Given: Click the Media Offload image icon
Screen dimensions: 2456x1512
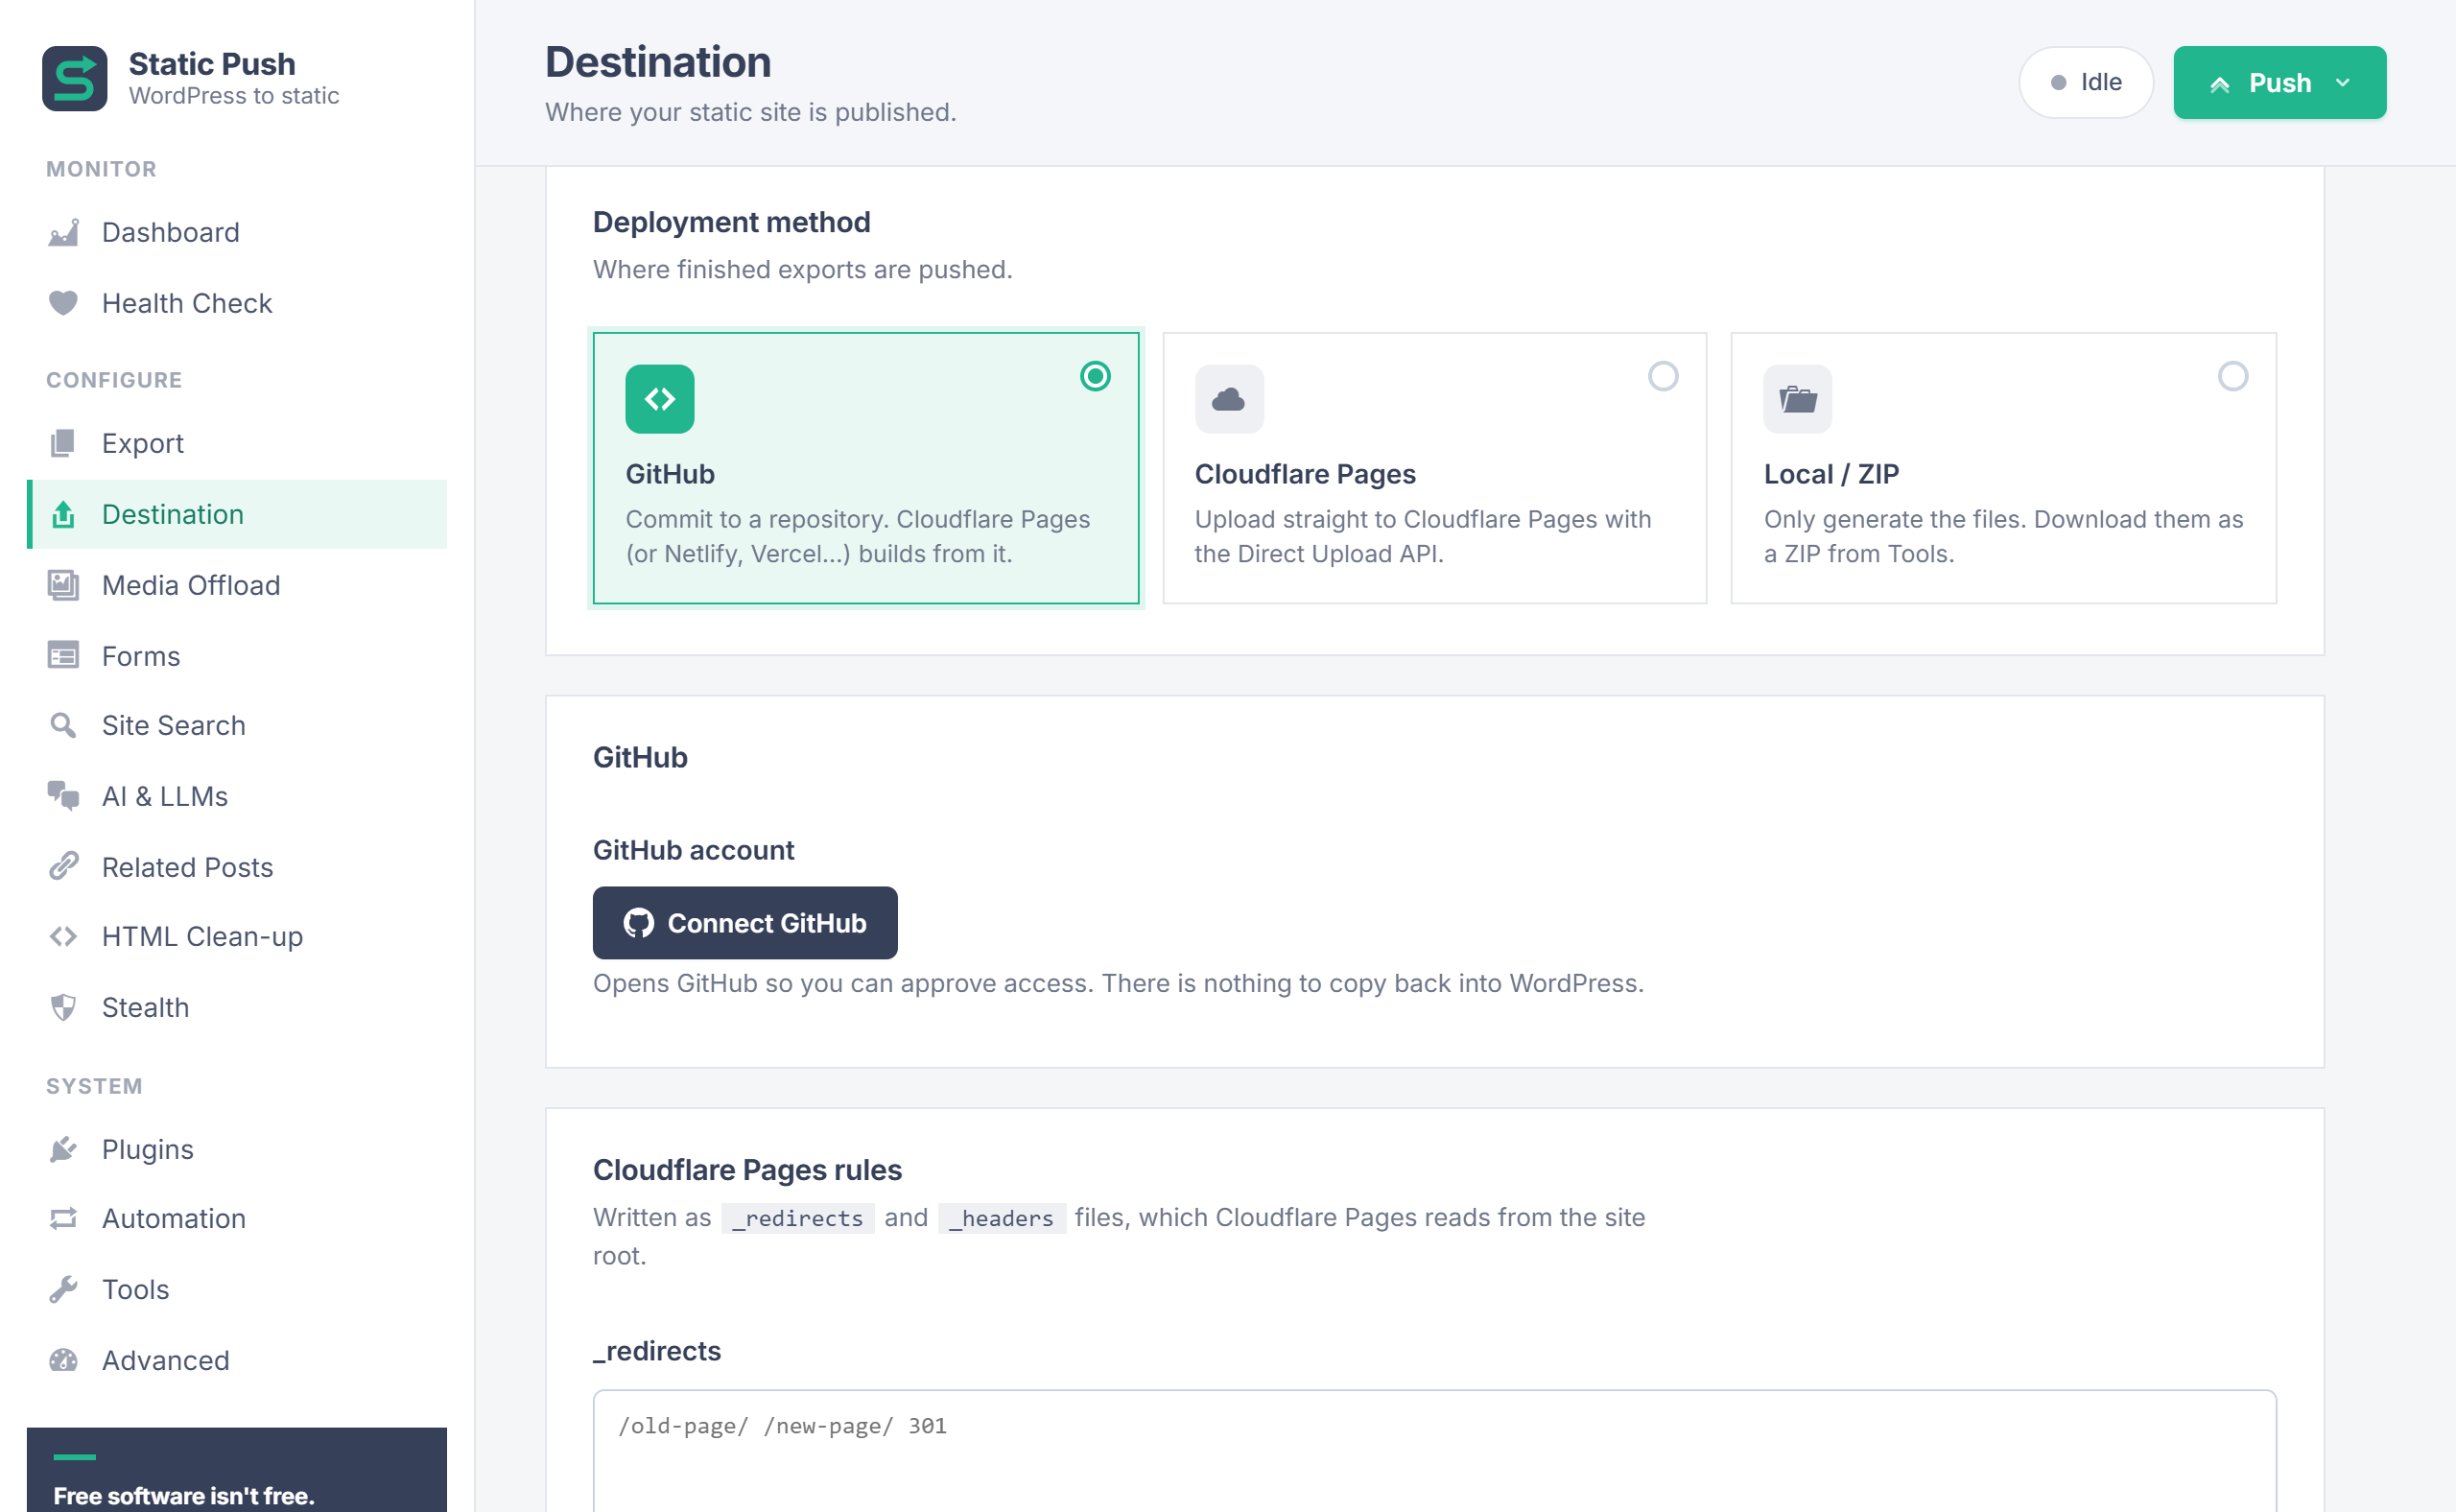Looking at the screenshot, I should pos(63,585).
